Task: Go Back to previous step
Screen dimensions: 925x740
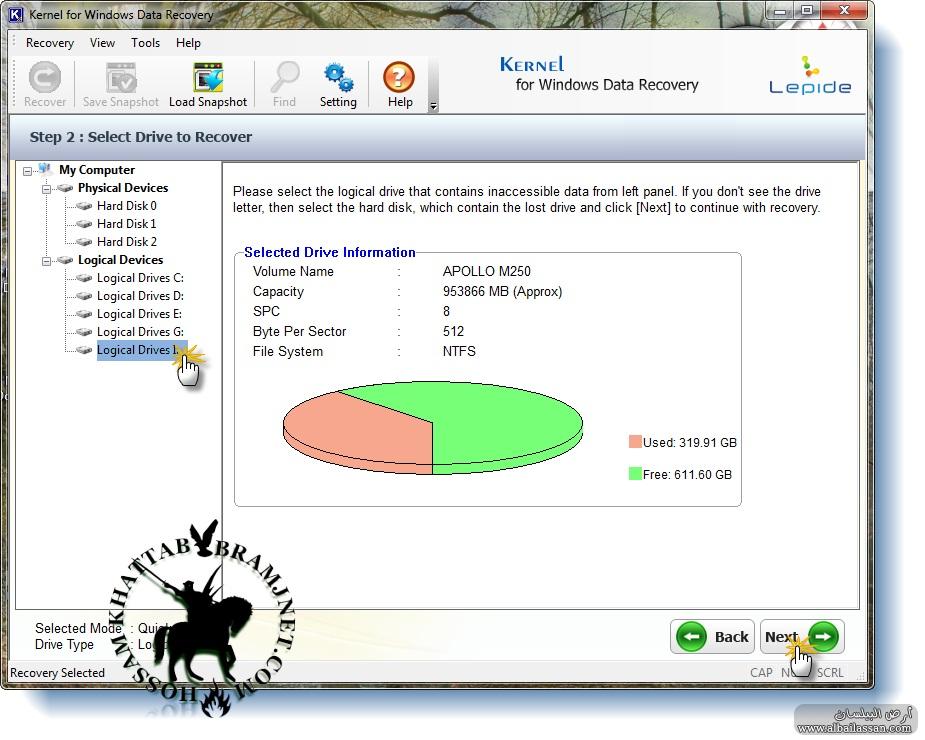Action: click(x=712, y=637)
